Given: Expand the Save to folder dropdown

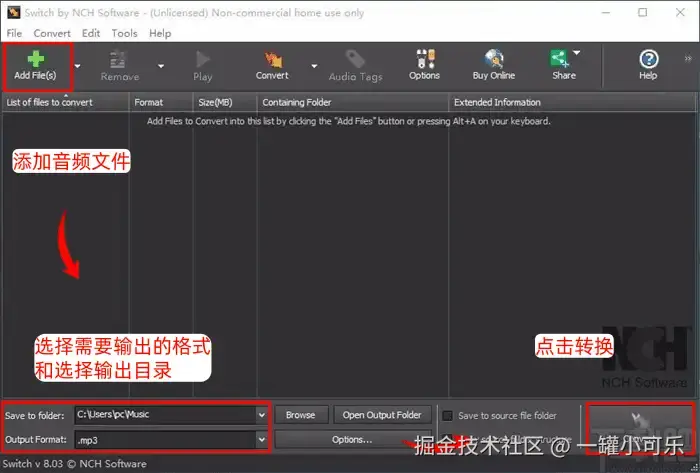Looking at the screenshot, I should coord(262,415).
